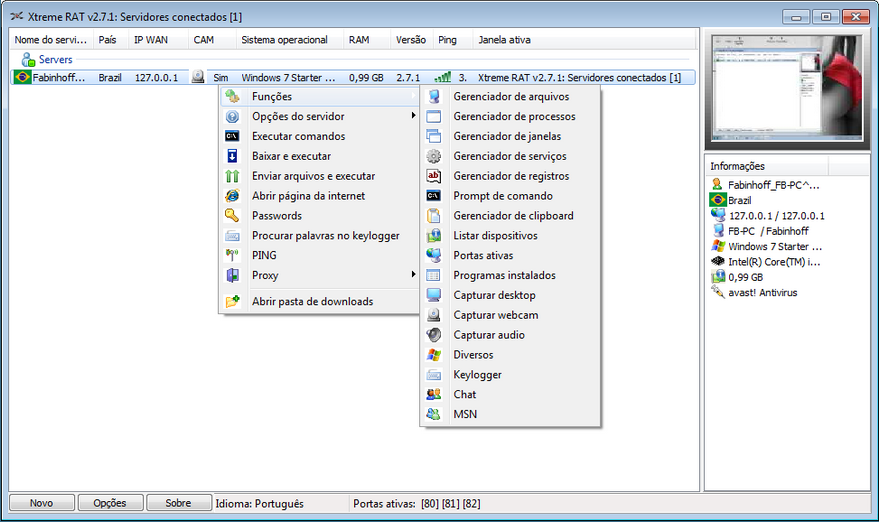879x522 pixels.
Task: Click the Passwords key icon
Action: (232, 215)
